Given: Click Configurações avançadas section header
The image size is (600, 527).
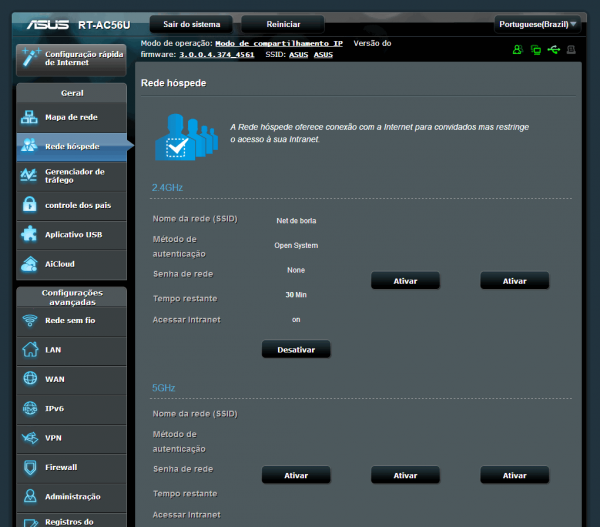Looking at the screenshot, I should 72,297.
